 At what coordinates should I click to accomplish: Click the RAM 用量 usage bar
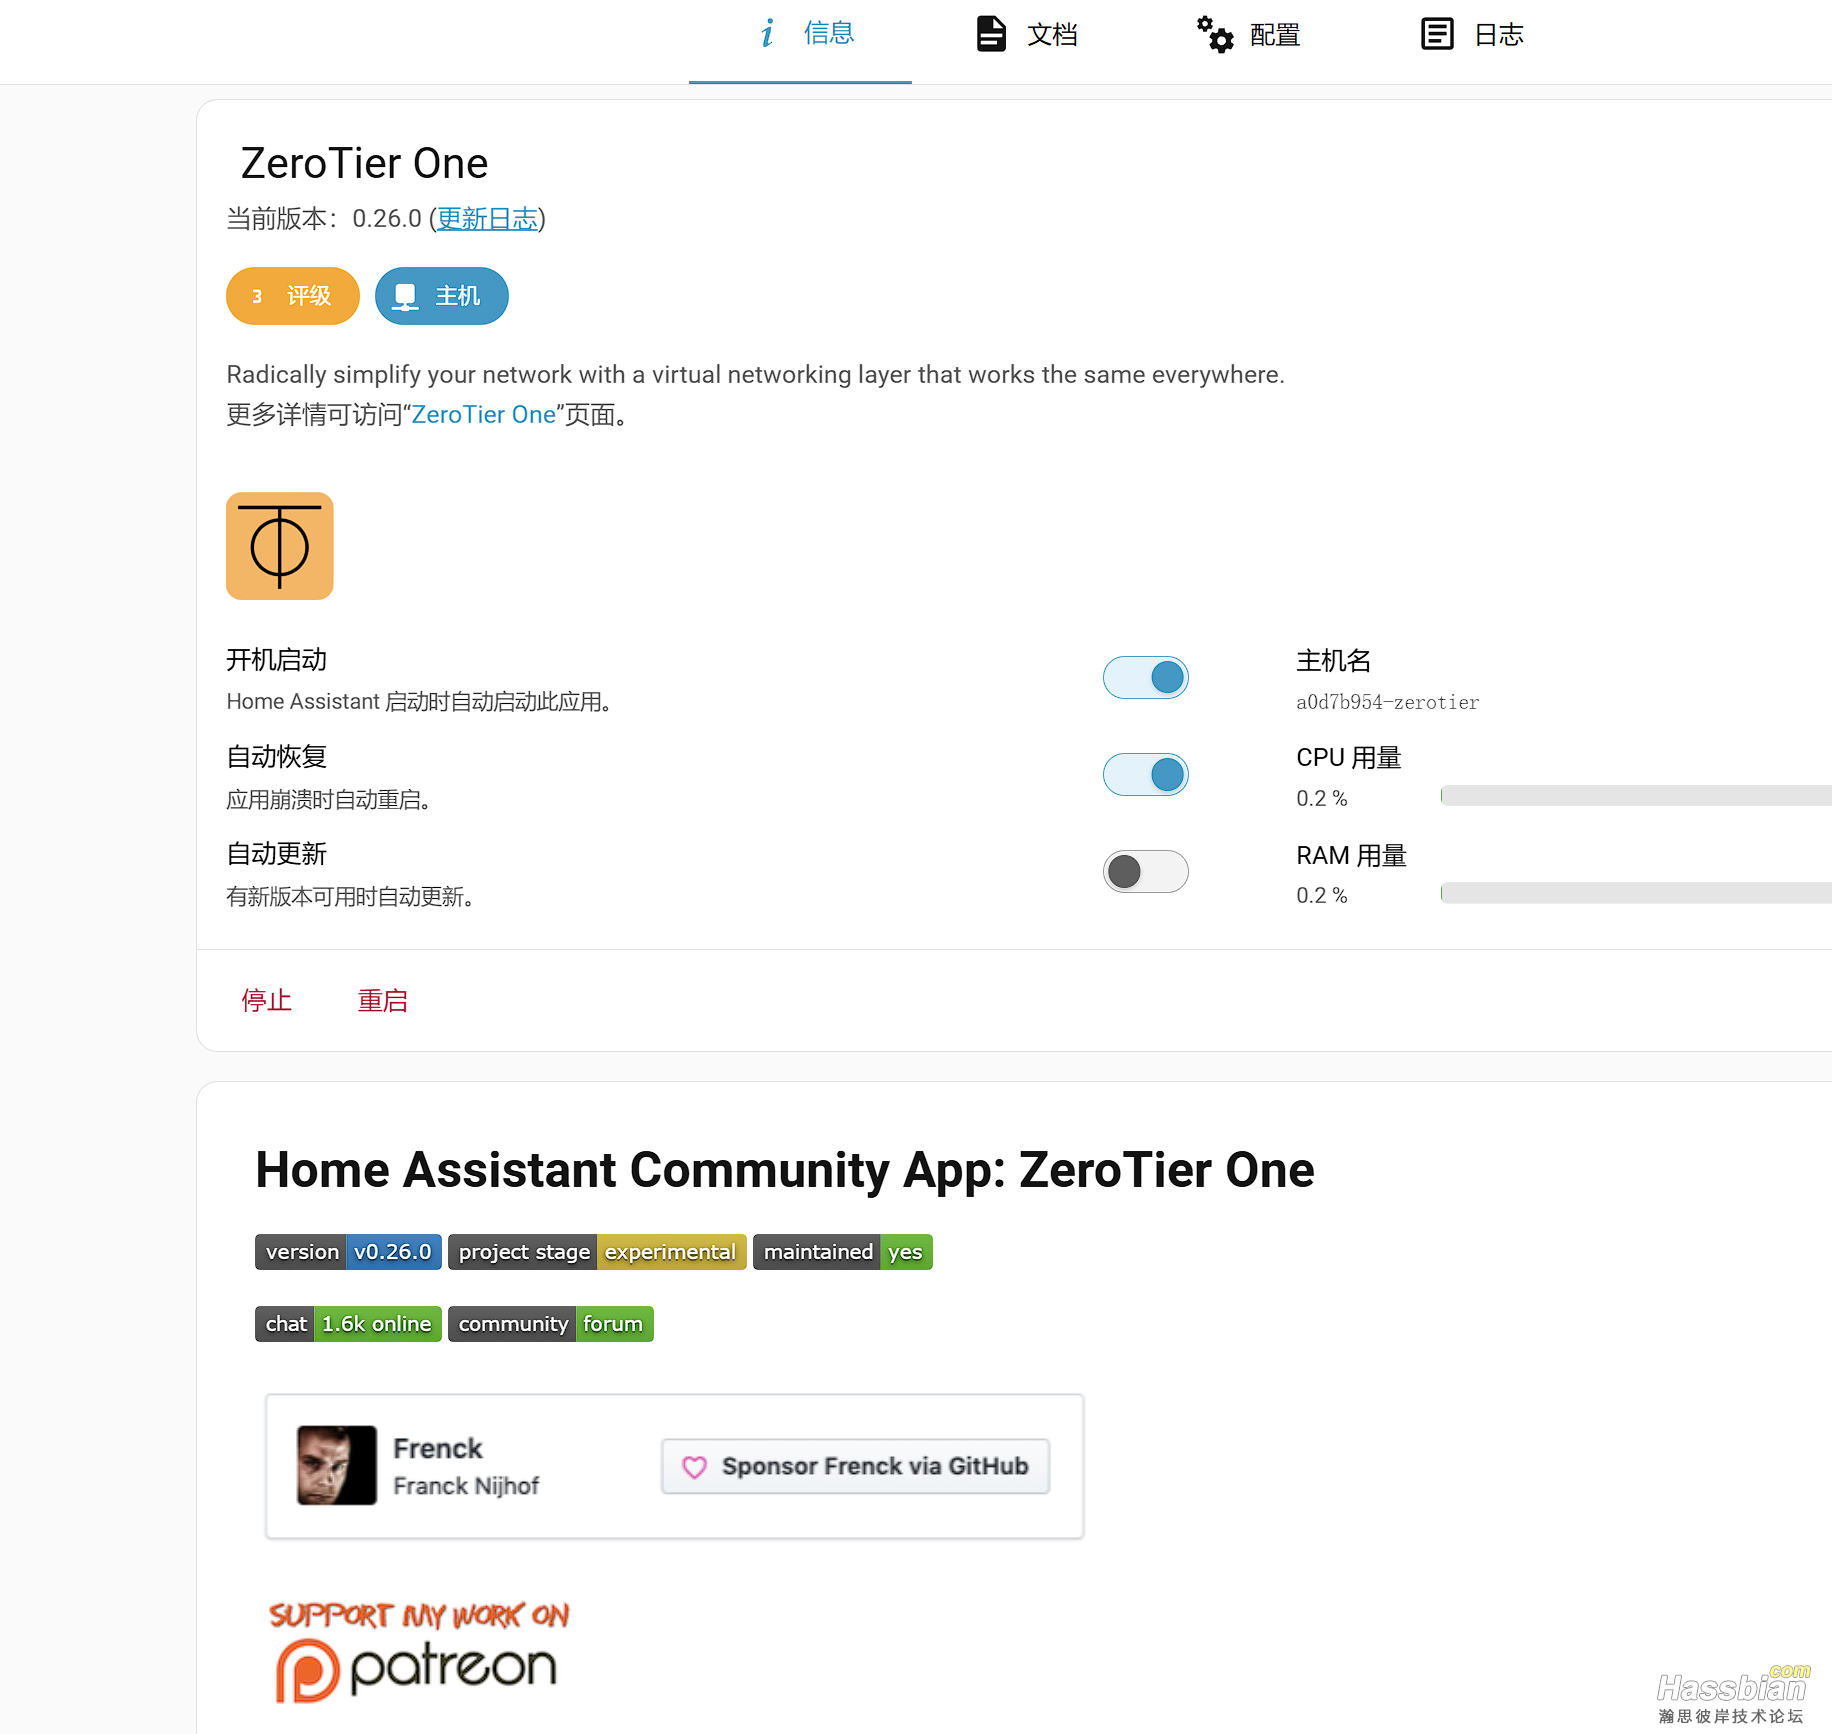click(1636, 893)
